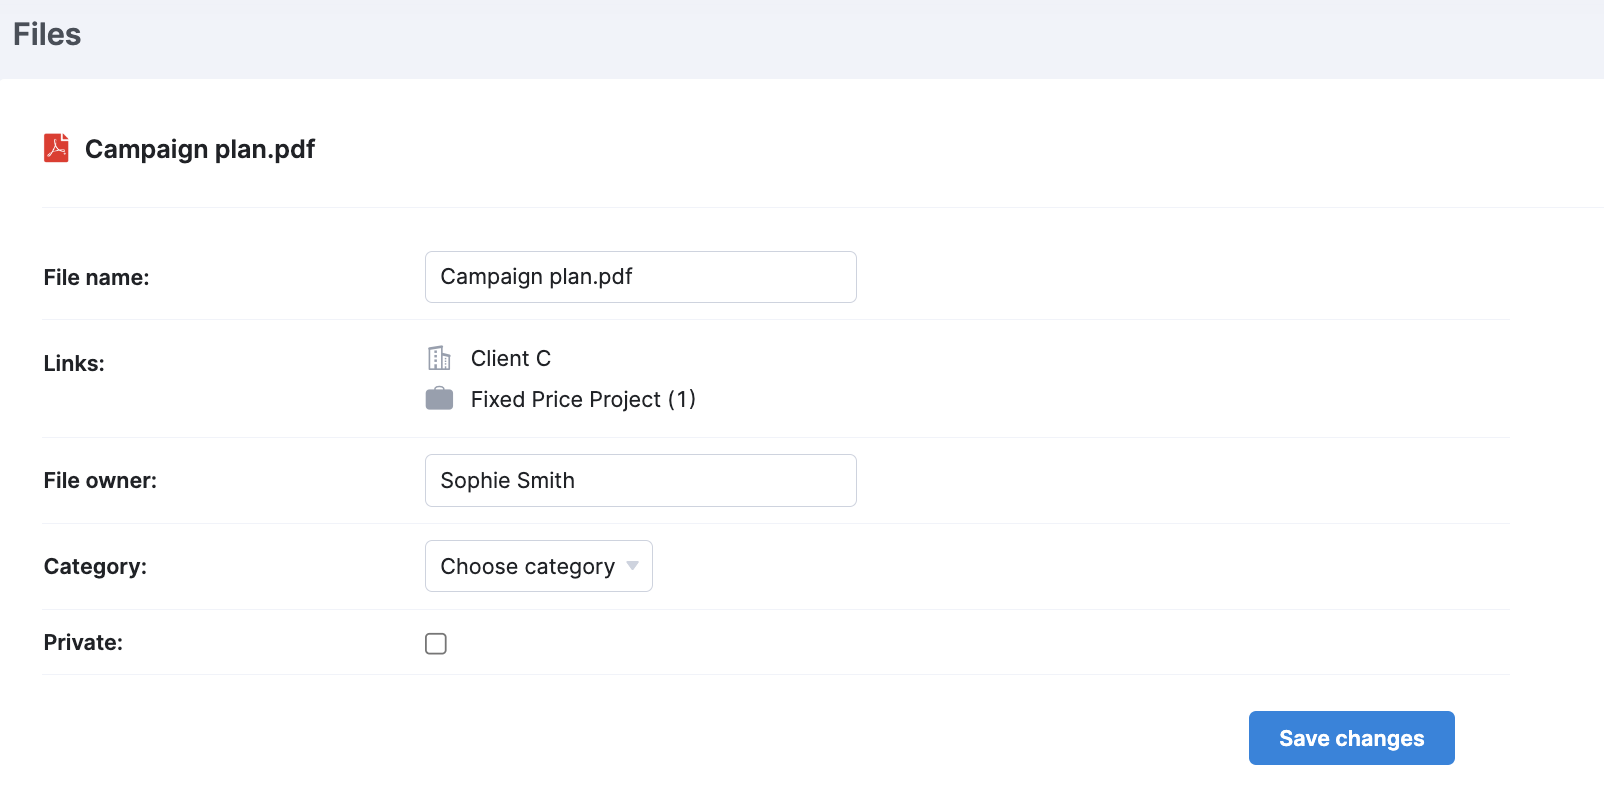Click the Fixed Price Project briefcase icon
This screenshot has height=788, width=1604.
pos(439,399)
